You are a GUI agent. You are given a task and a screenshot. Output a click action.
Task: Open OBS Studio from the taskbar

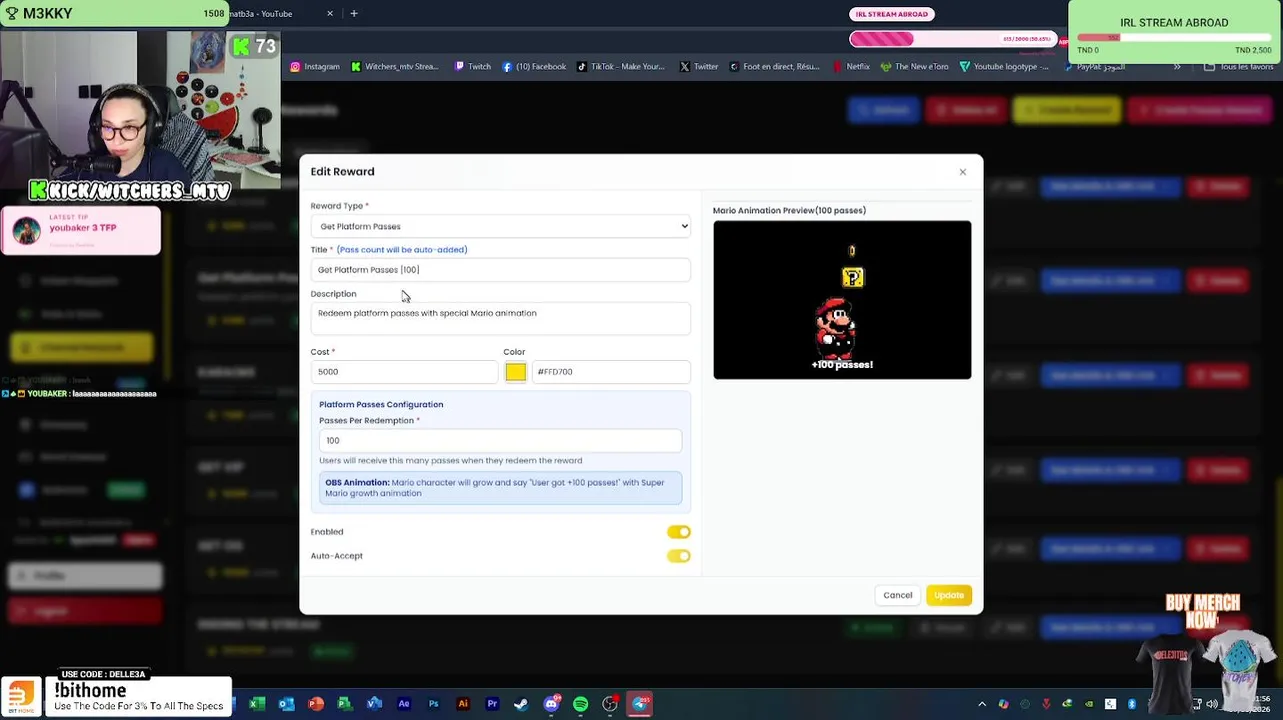pos(610,704)
